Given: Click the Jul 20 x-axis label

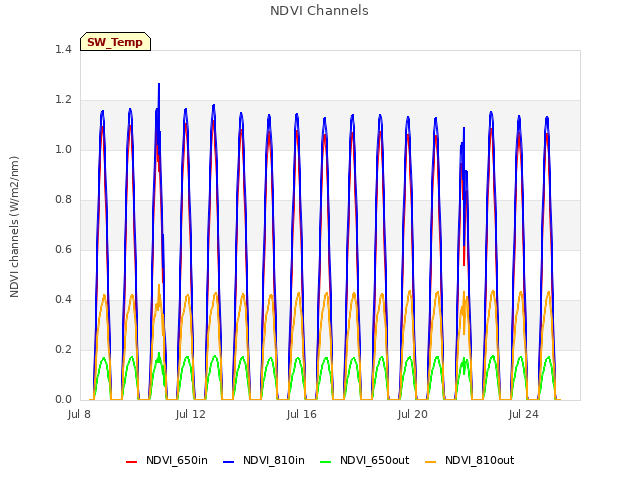Looking at the screenshot, I should point(413,414).
